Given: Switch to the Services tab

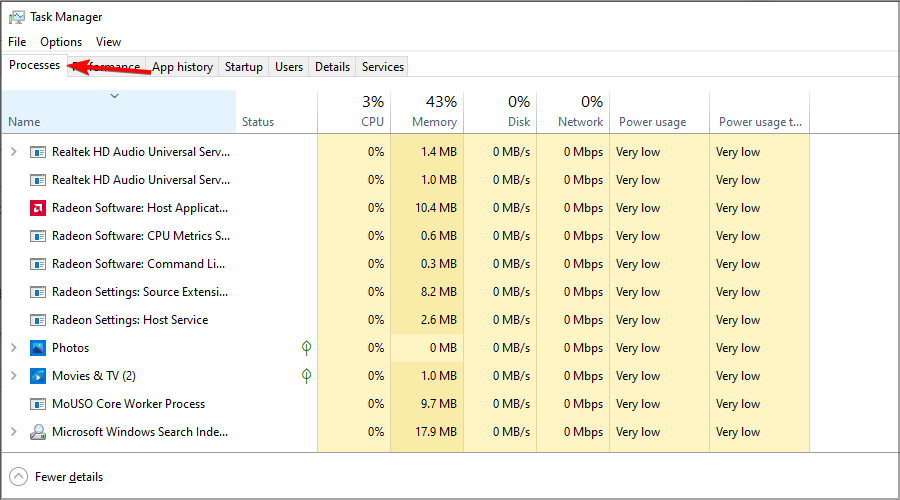Looking at the screenshot, I should [x=383, y=67].
